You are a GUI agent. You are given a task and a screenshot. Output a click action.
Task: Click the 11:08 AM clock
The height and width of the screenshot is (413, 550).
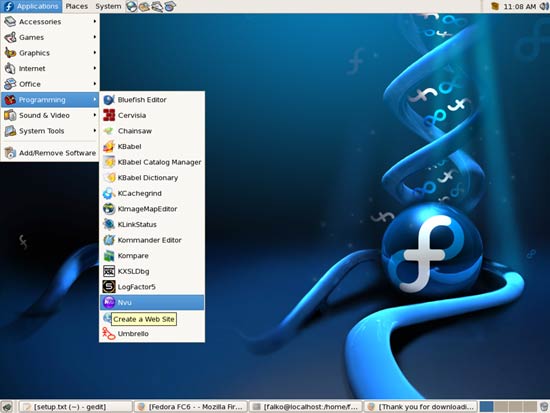pos(519,6)
